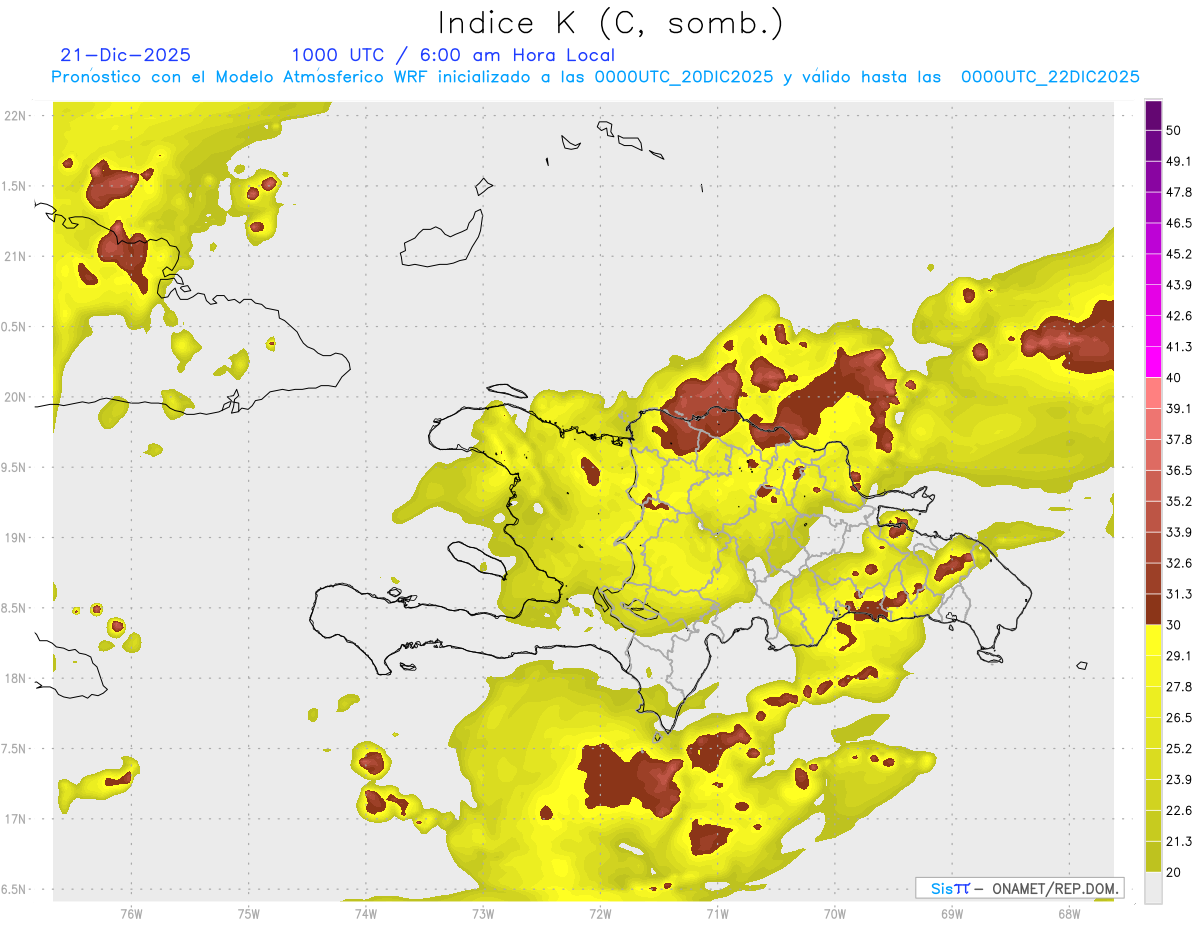Viewport: 1200px width, 927px height.
Task: Click colorbar label "36.5"
Action: point(1179,470)
